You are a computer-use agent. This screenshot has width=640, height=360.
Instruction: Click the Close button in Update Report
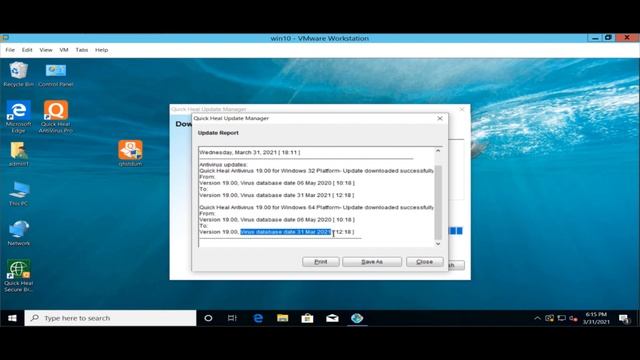[424, 262]
